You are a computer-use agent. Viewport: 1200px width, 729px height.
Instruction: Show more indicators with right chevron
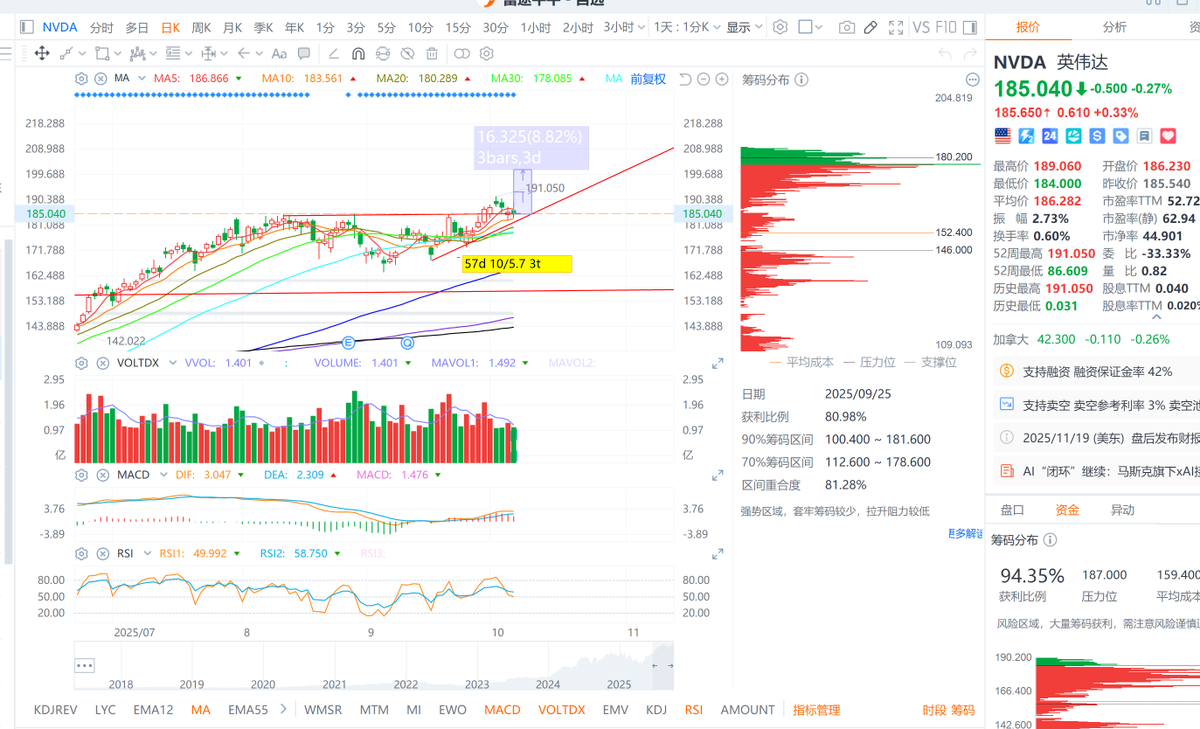[x=284, y=709]
